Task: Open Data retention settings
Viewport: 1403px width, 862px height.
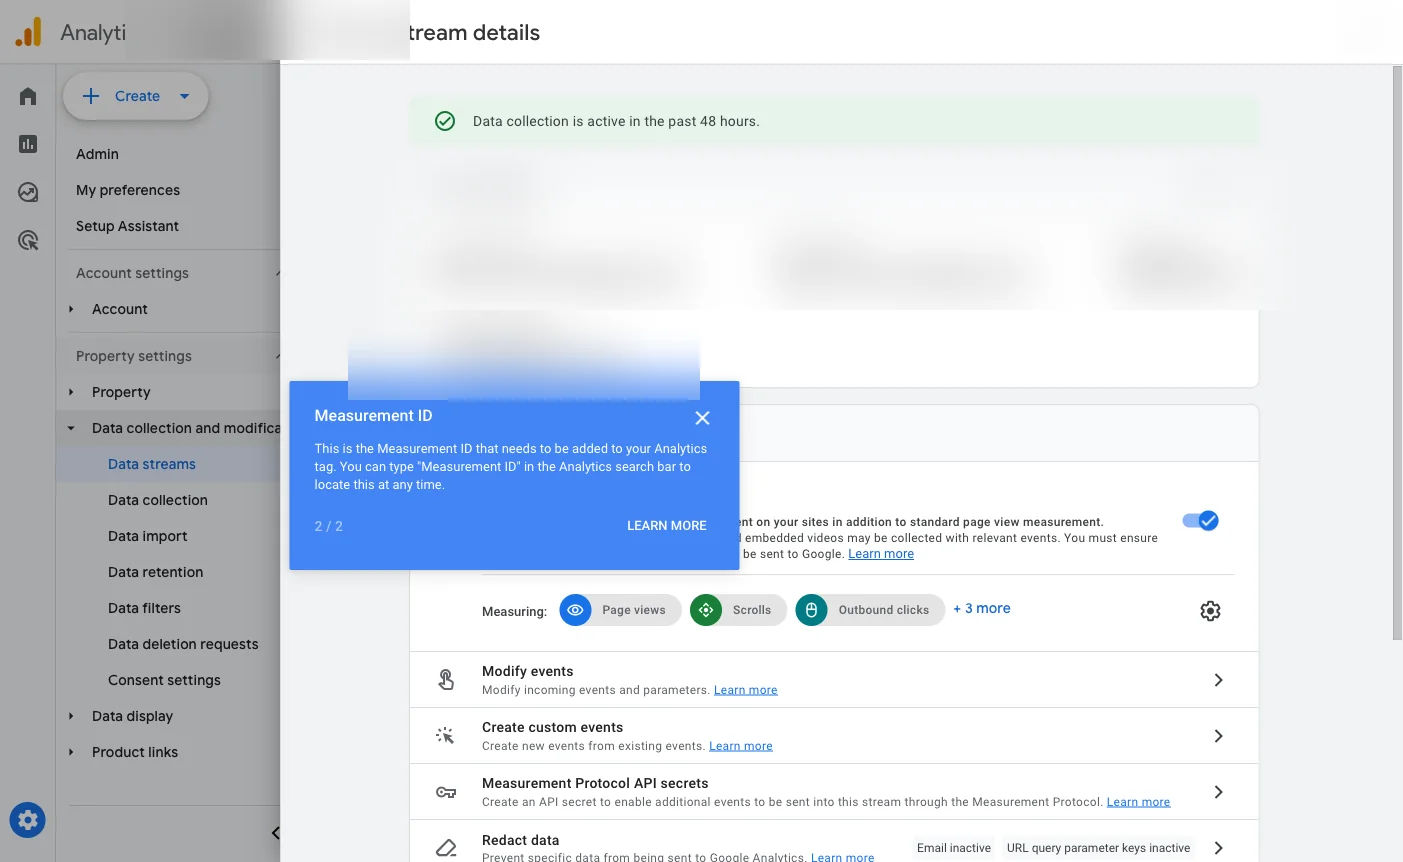Action: point(155,572)
